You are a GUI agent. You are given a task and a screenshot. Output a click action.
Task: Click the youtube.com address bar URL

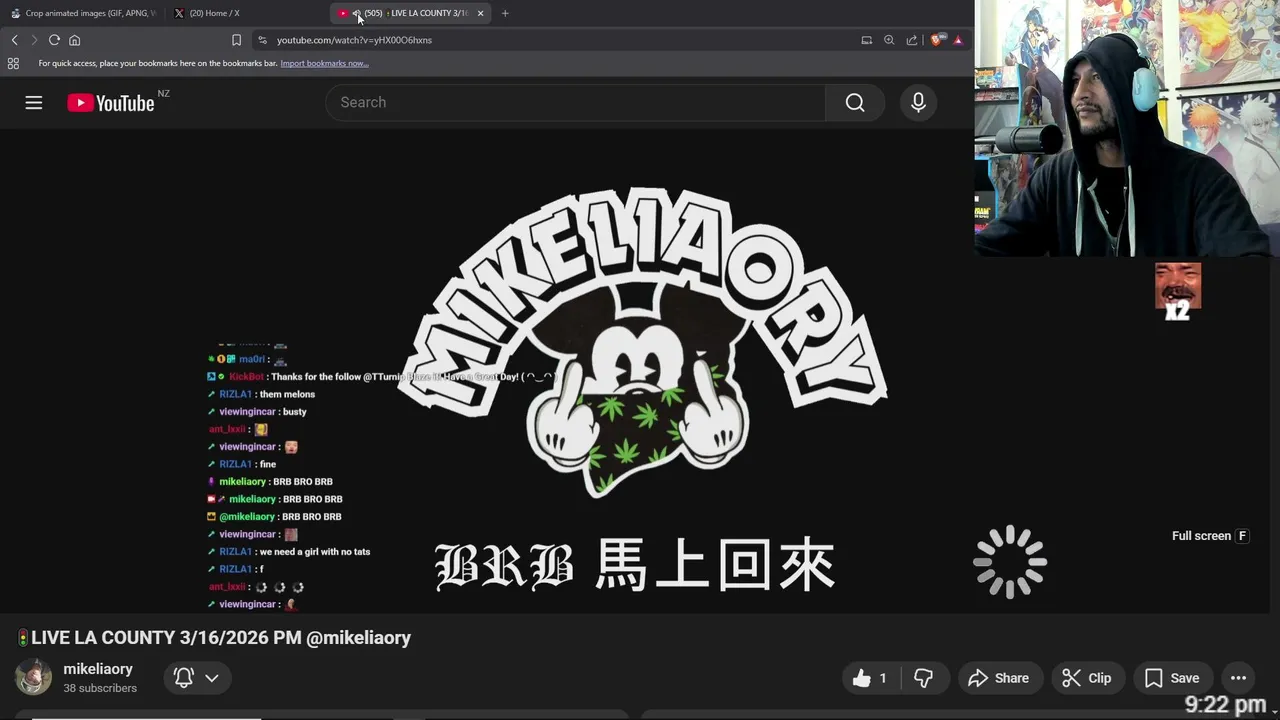(354, 40)
